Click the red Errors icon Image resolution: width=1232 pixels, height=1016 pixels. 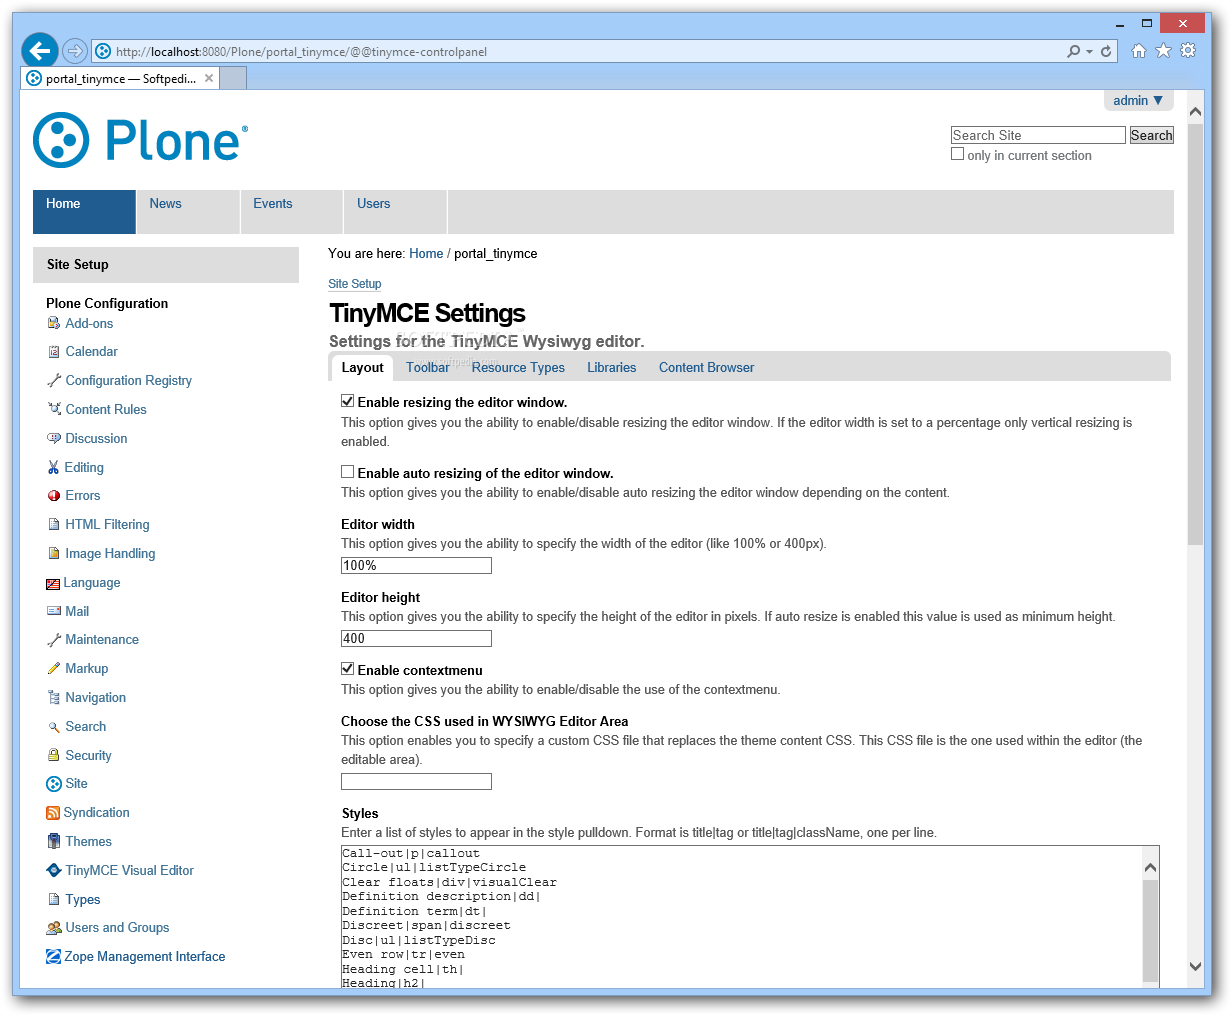tap(54, 496)
